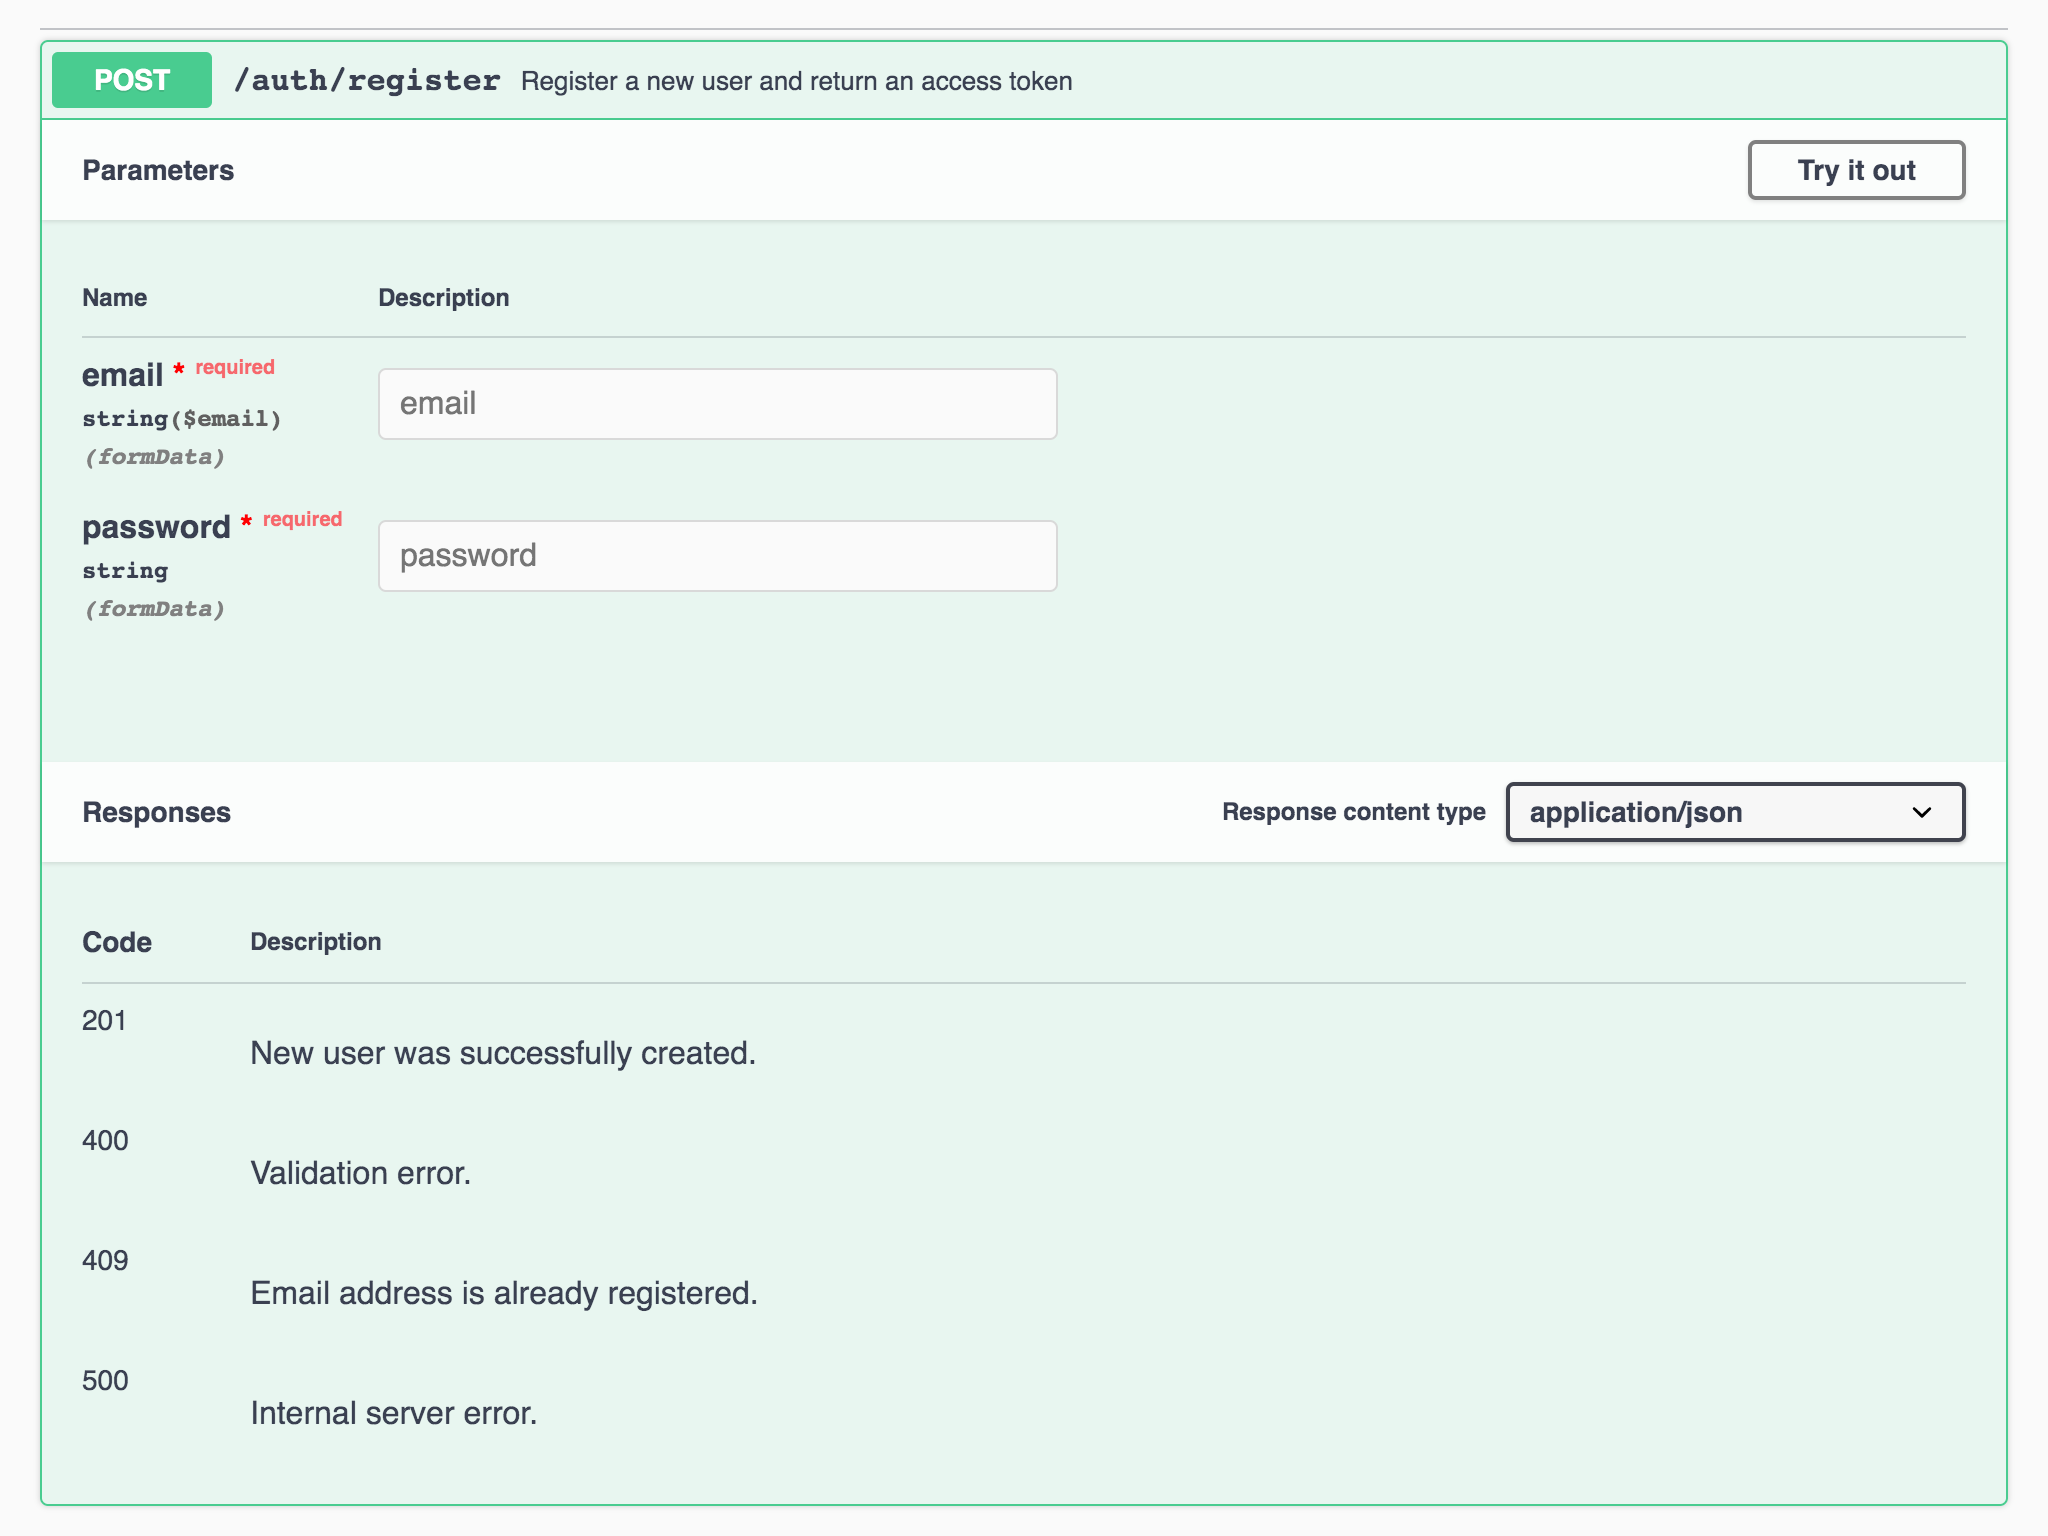Click the Description header above the email field
Screen dimensions: 2048x1536
[443, 298]
